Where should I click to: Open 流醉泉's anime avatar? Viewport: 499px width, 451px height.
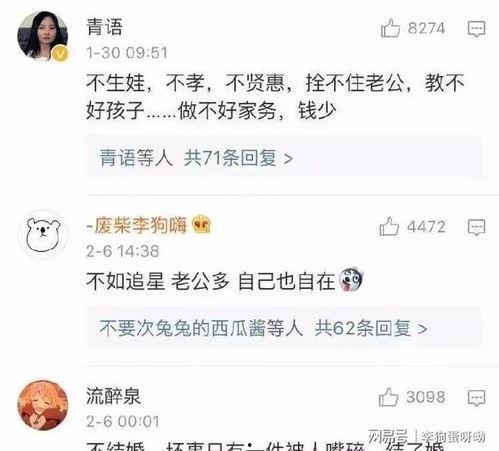click(x=43, y=405)
